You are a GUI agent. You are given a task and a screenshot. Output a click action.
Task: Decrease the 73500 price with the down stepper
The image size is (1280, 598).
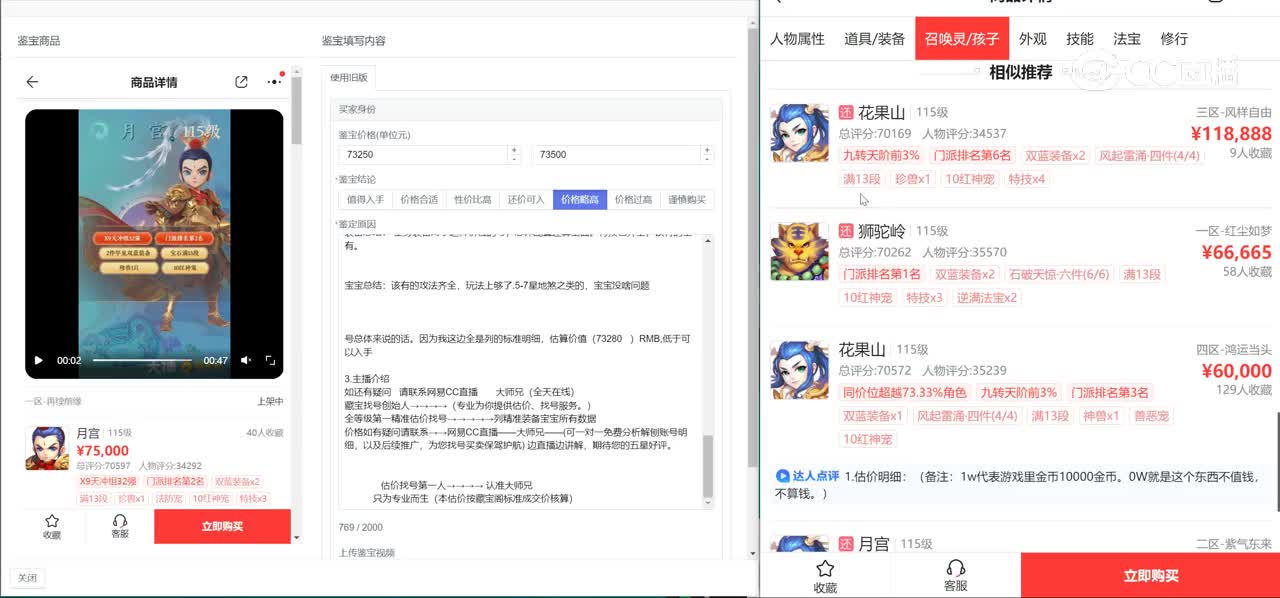[x=708, y=159]
